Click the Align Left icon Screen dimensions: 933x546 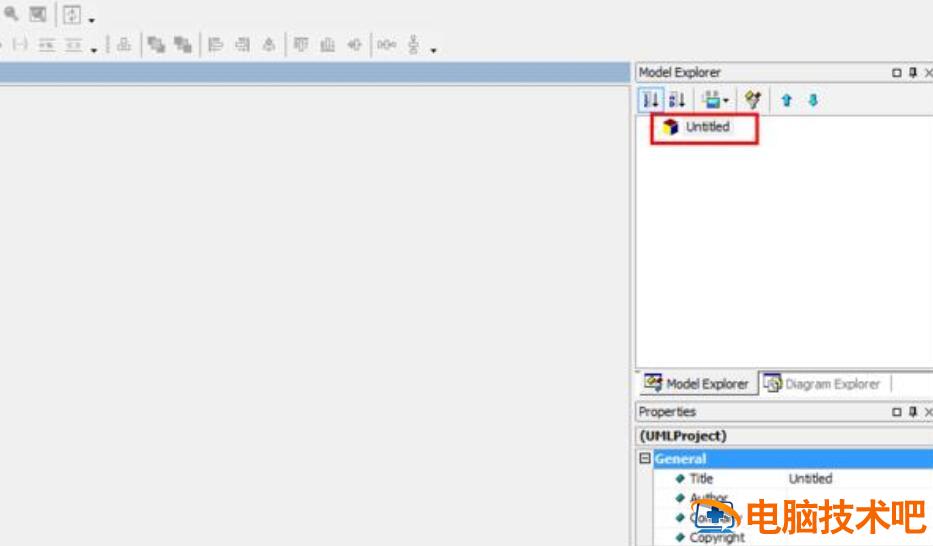(x=215, y=45)
